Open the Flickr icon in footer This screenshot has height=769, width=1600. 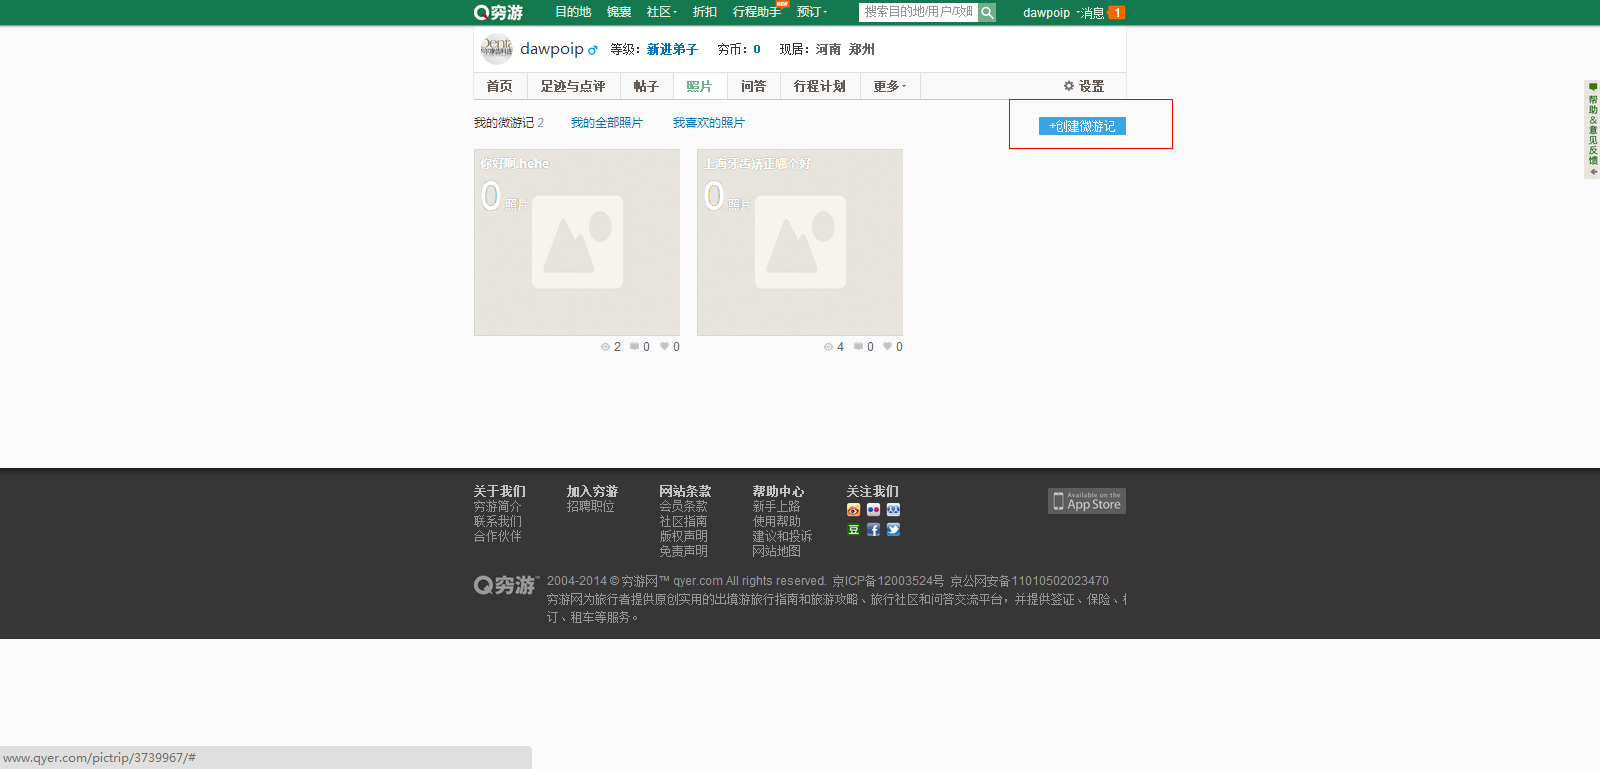pyautogui.click(x=873, y=510)
